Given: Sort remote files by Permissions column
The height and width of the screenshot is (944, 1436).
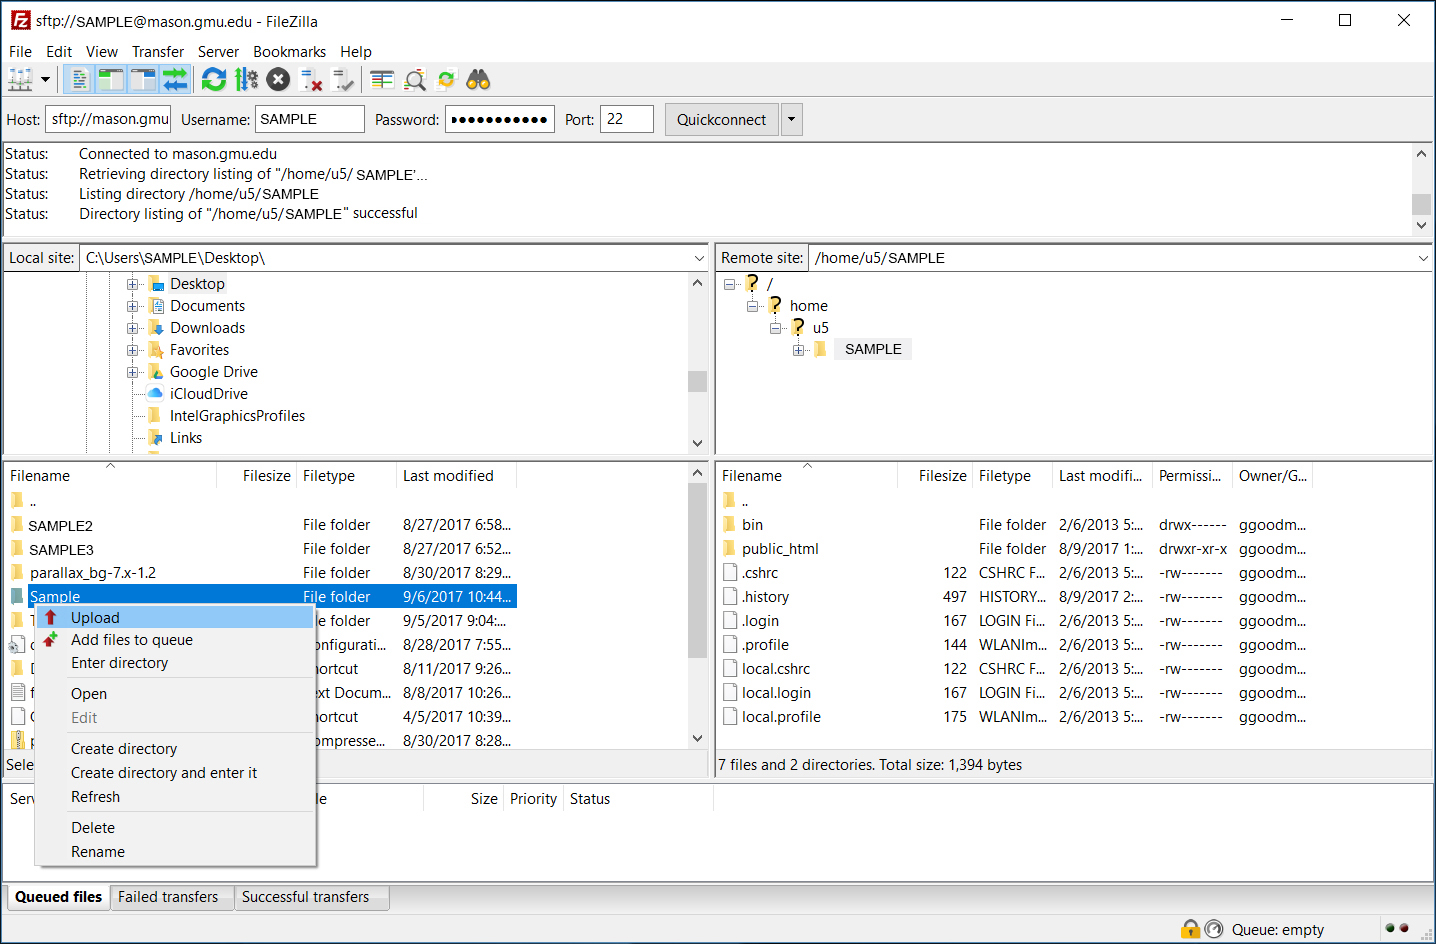Looking at the screenshot, I should click(1192, 476).
